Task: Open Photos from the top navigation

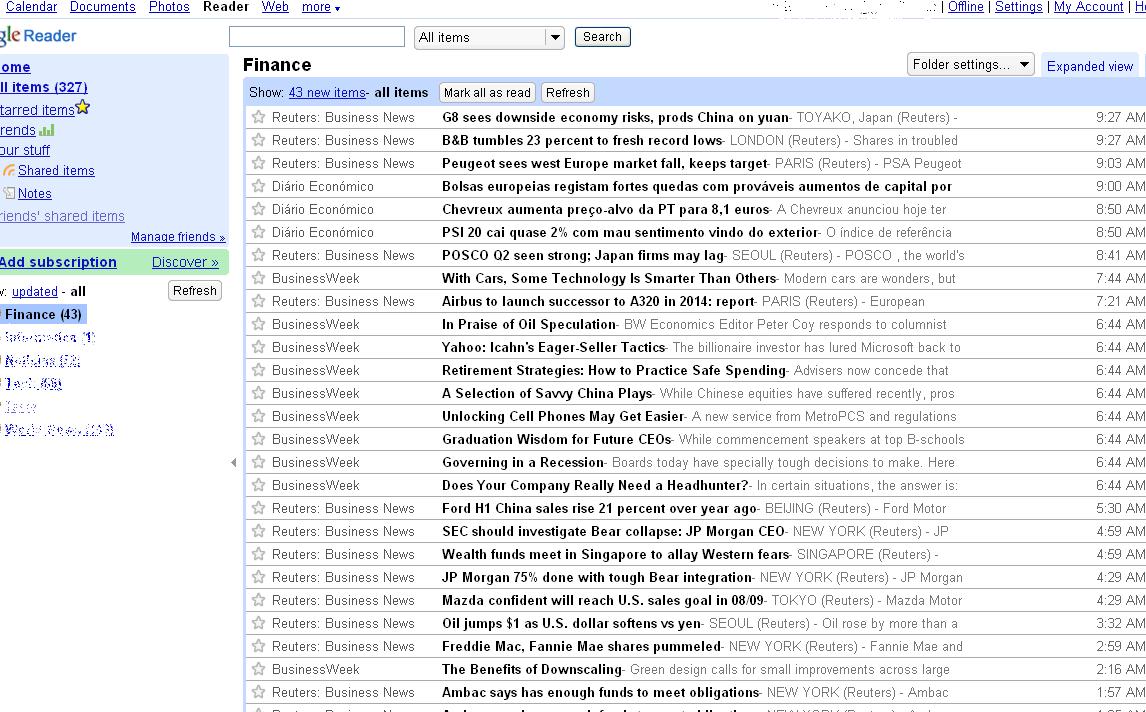Action: click(x=169, y=7)
